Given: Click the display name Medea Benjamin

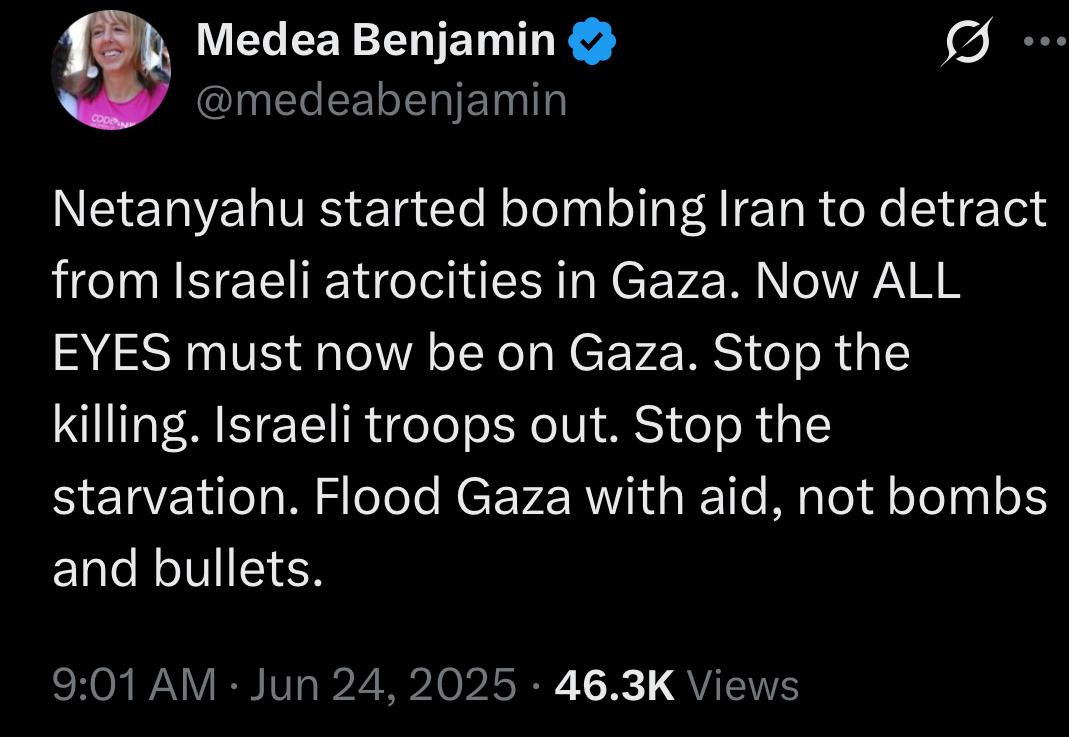Looking at the screenshot, I should (376, 40).
